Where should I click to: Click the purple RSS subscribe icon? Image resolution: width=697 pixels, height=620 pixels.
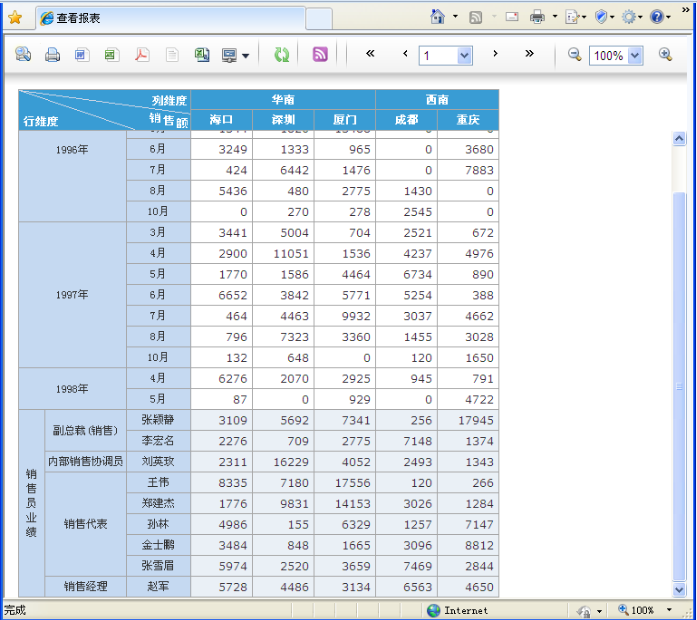(320, 55)
